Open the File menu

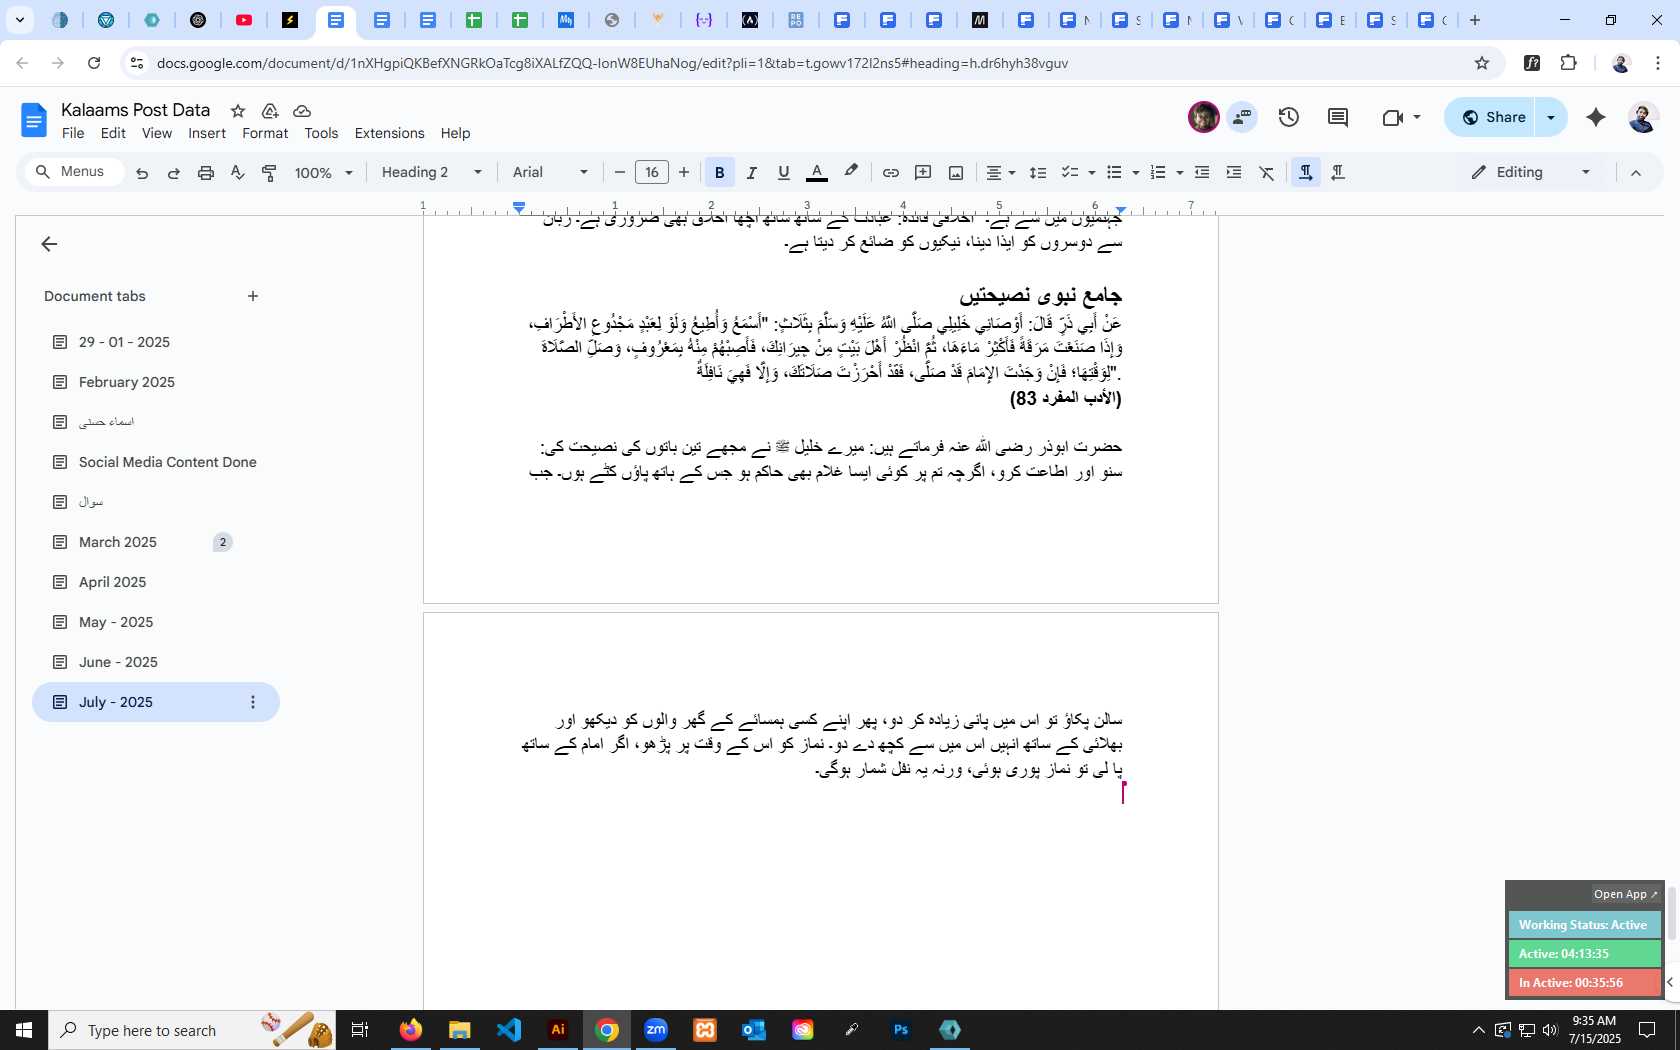pyautogui.click(x=73, y=133)
